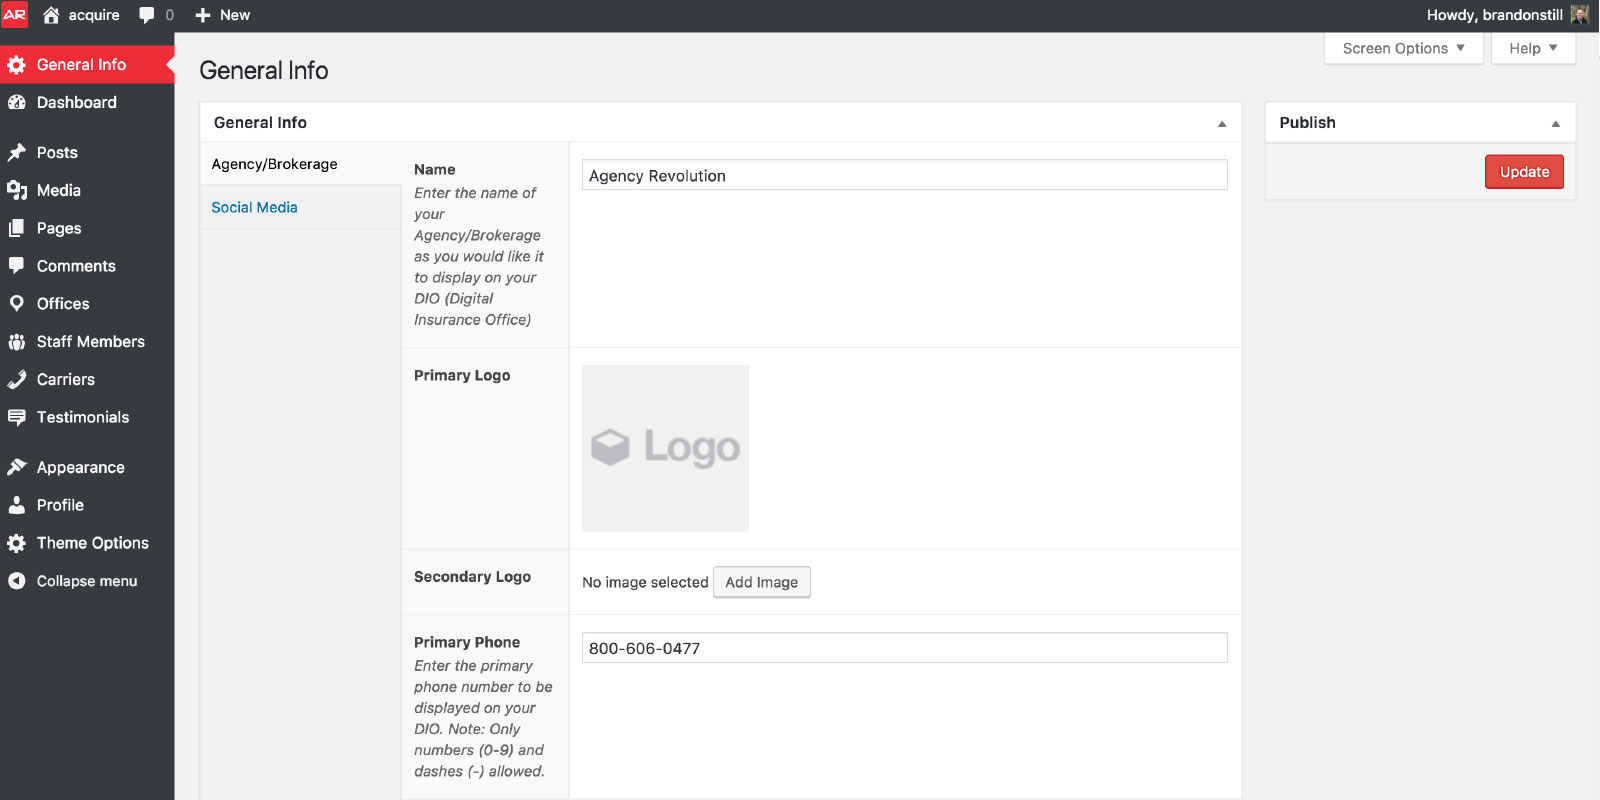Click the Collapse menu label
This screenshot has height=800, width=1600.
tap(87, 581)
